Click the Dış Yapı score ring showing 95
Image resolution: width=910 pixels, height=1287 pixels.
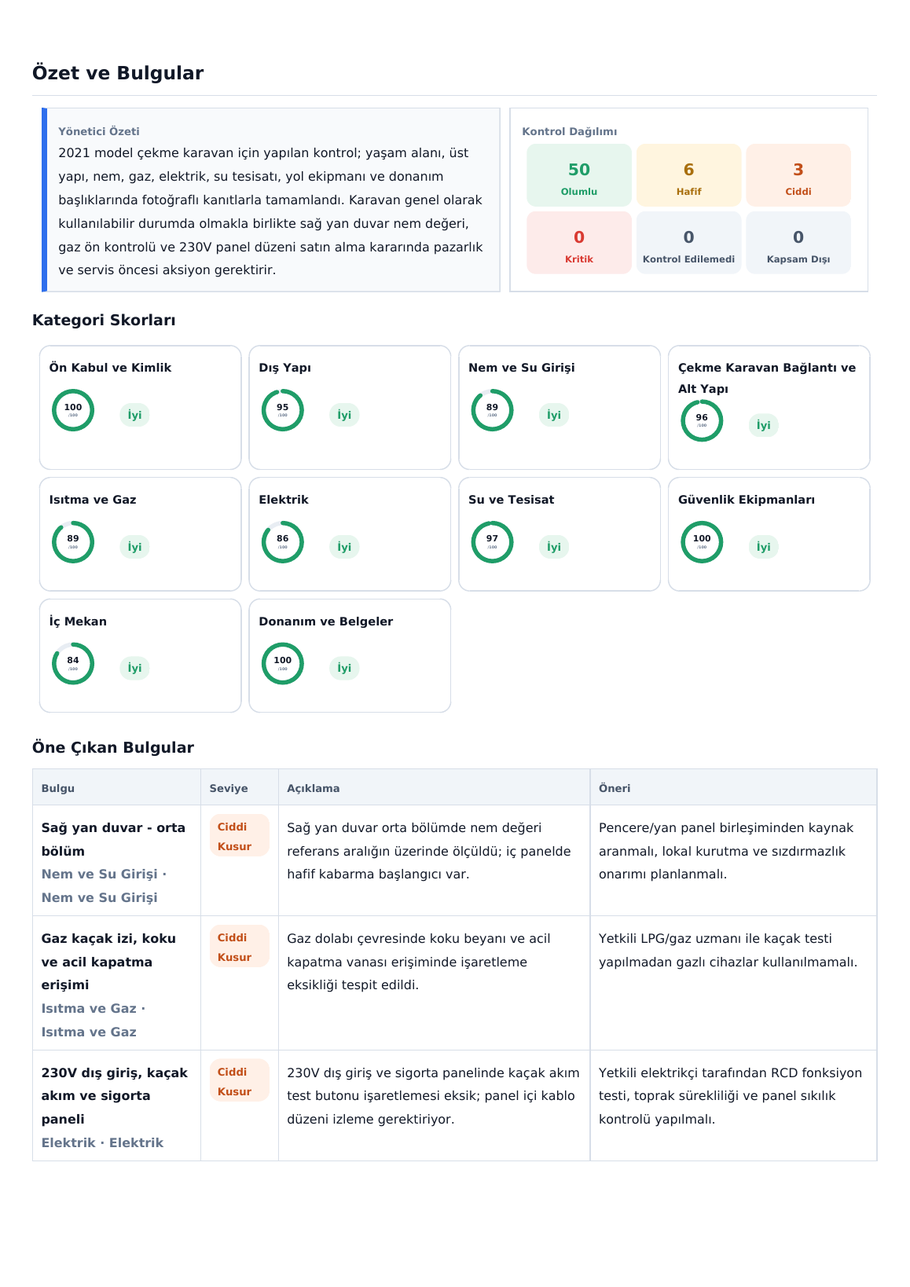(x=283, y=410)
